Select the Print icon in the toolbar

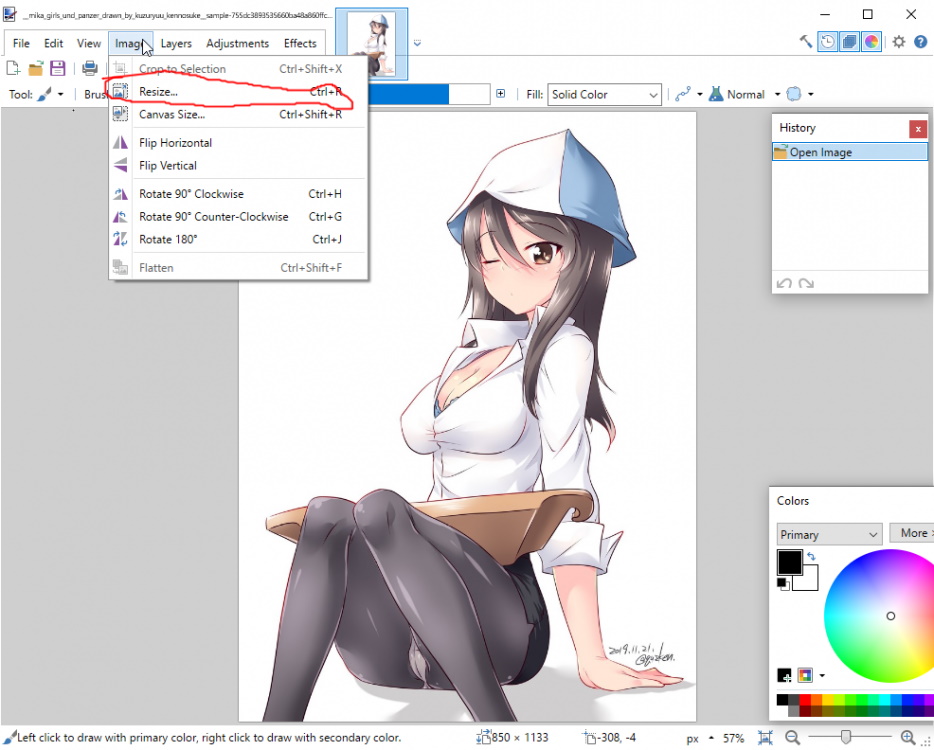tap(89, 67)
